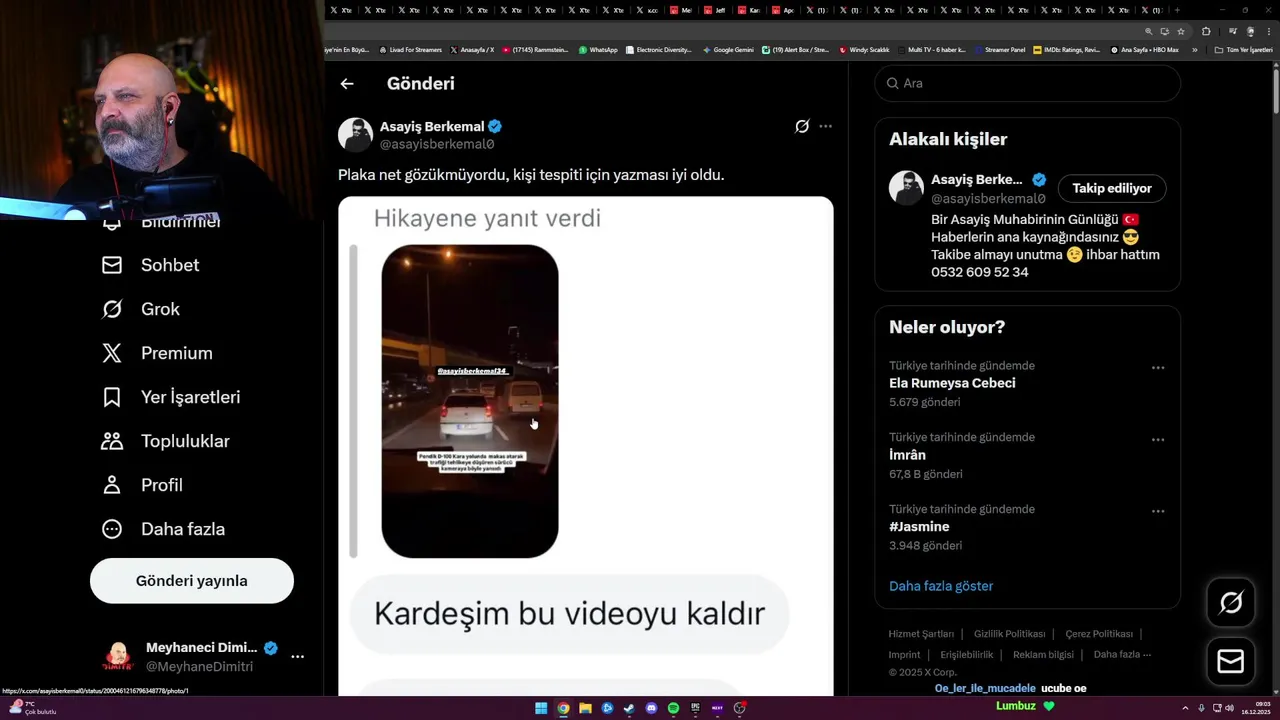The height and width of the screenshot is (720, 1280).
Task: Open taskbar volume control
Action: [1229, 708]
